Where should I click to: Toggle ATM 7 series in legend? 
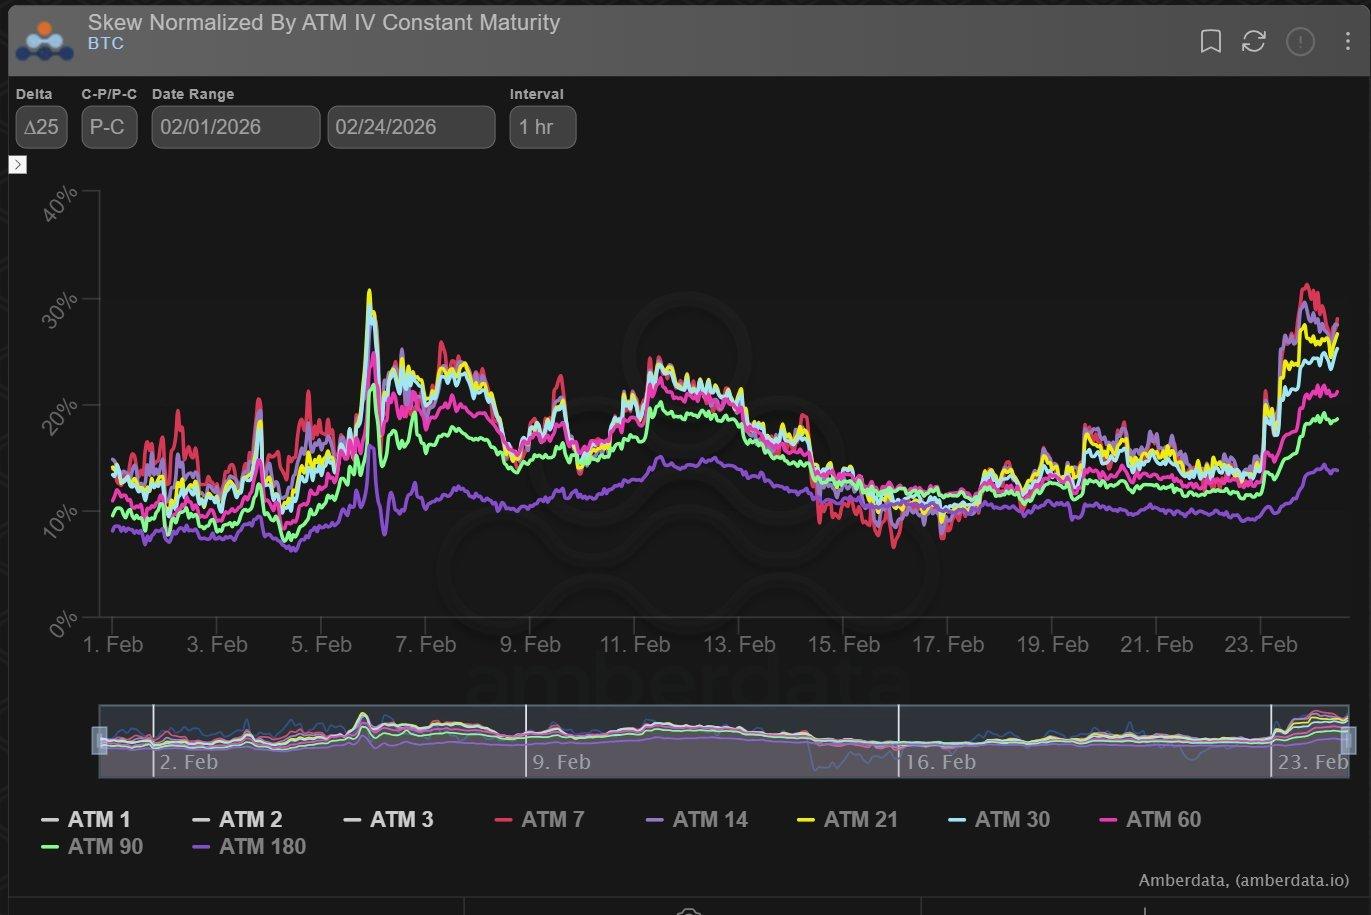(540, 820)
